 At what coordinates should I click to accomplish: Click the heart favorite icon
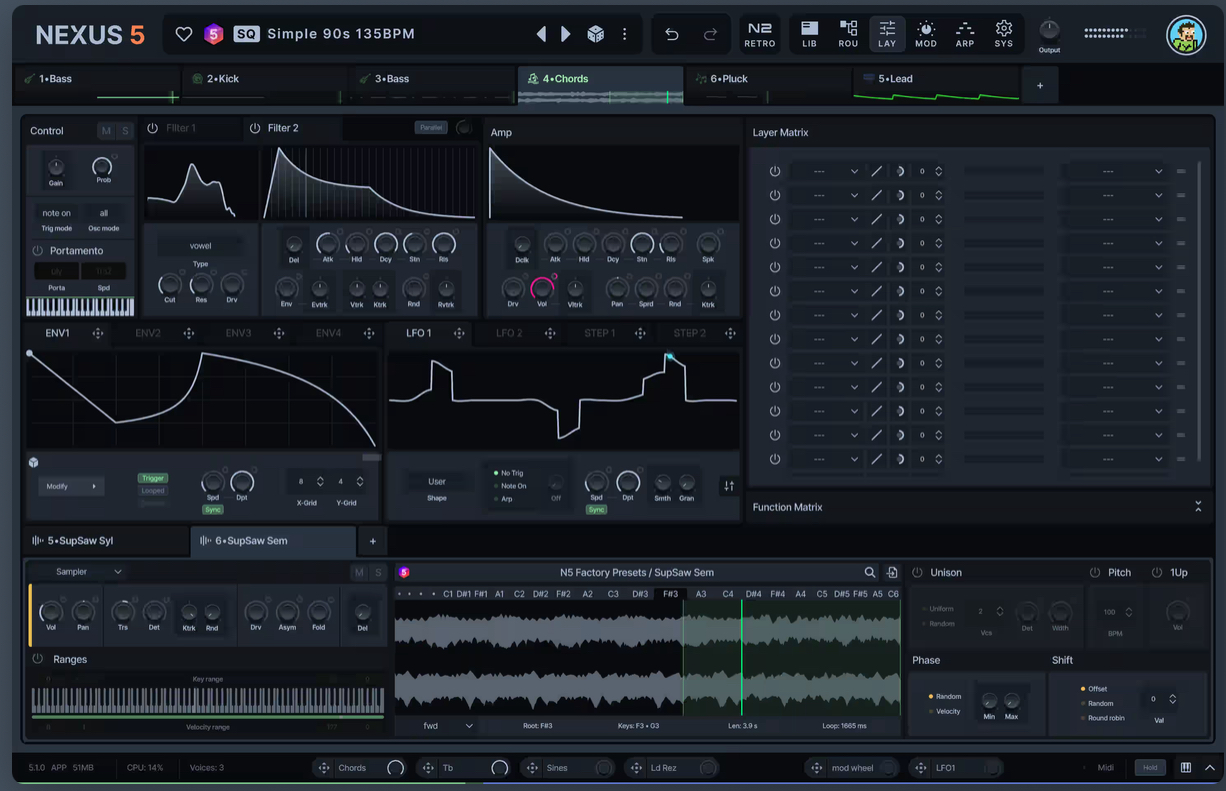[x=184, y=34]
